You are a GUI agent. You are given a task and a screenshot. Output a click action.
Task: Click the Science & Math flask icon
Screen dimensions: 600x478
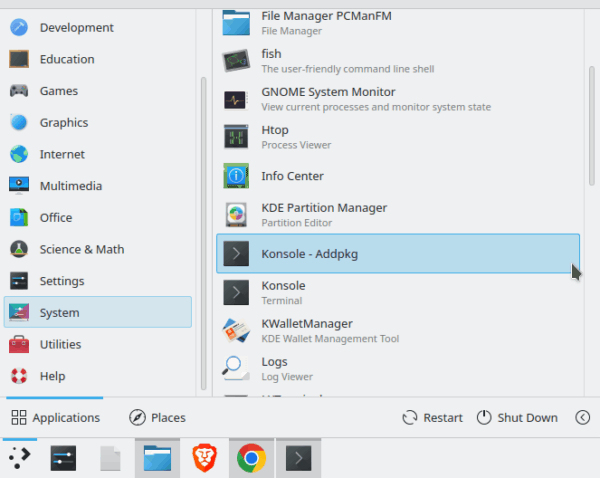coord(19,249)
